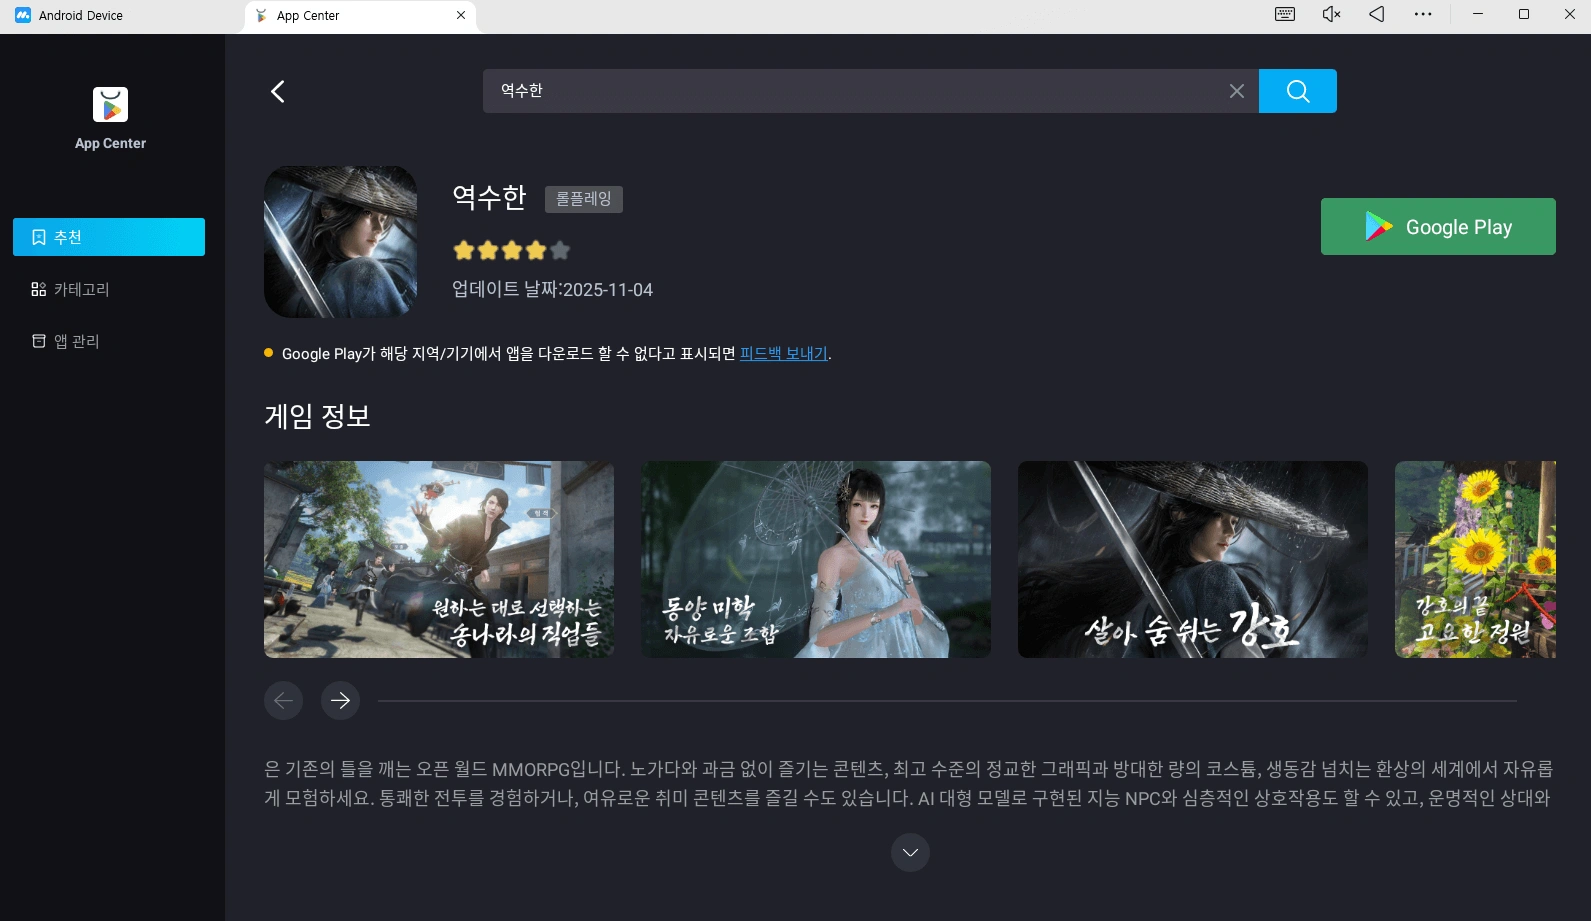The height and width of the screenshot is (921, 1591).
Task: Open the keyboard icon in title bar
Action: 1285,14
